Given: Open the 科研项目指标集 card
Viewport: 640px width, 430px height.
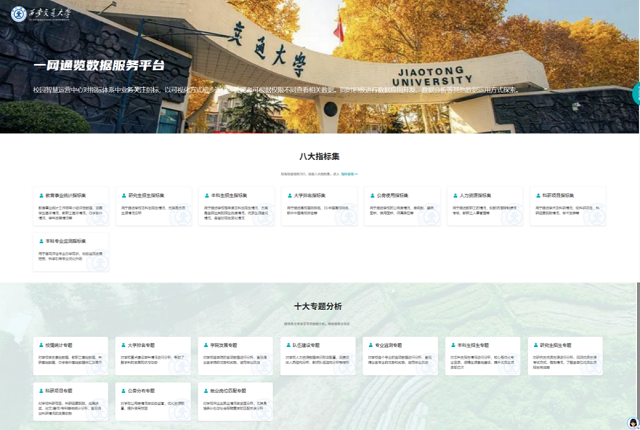Looking at the screenshot, I should [566, 206].
